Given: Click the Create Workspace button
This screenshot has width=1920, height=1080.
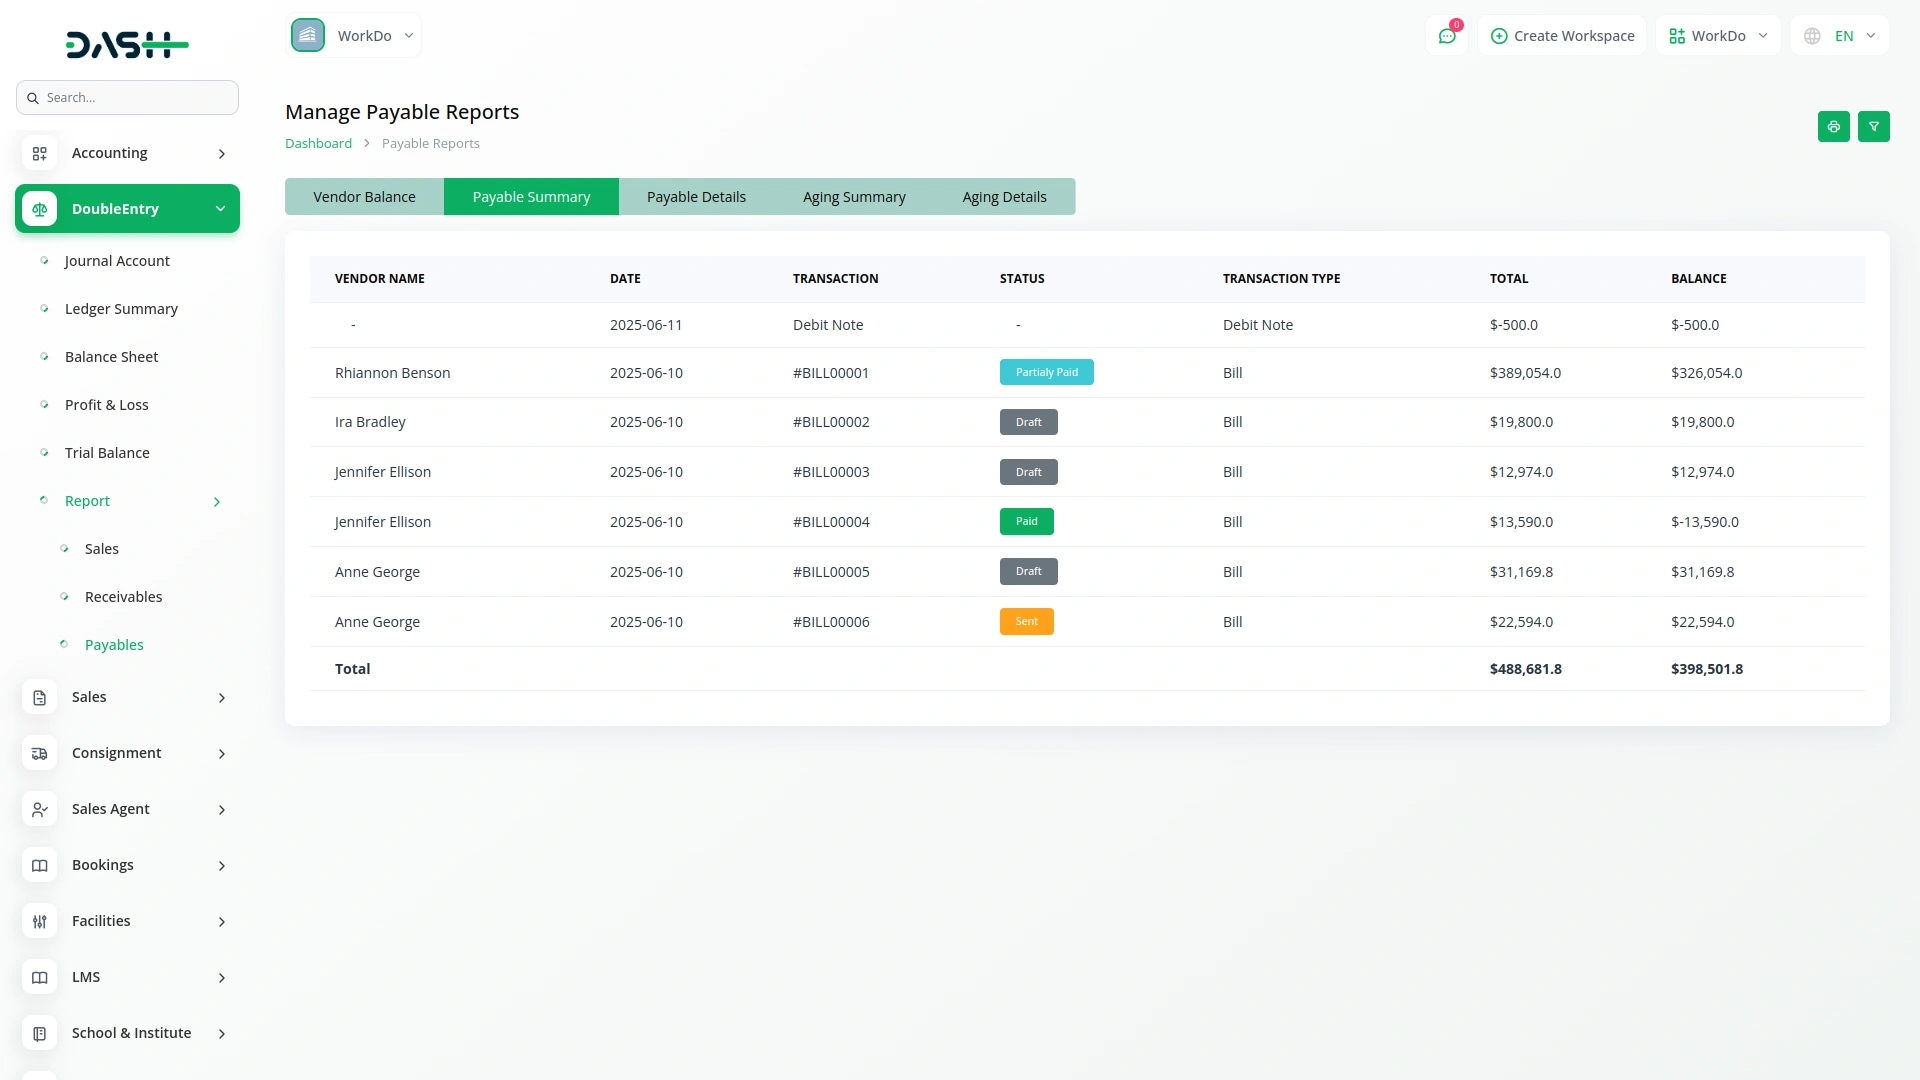Looking at the screenshot, I should (x=1562, y=36).
